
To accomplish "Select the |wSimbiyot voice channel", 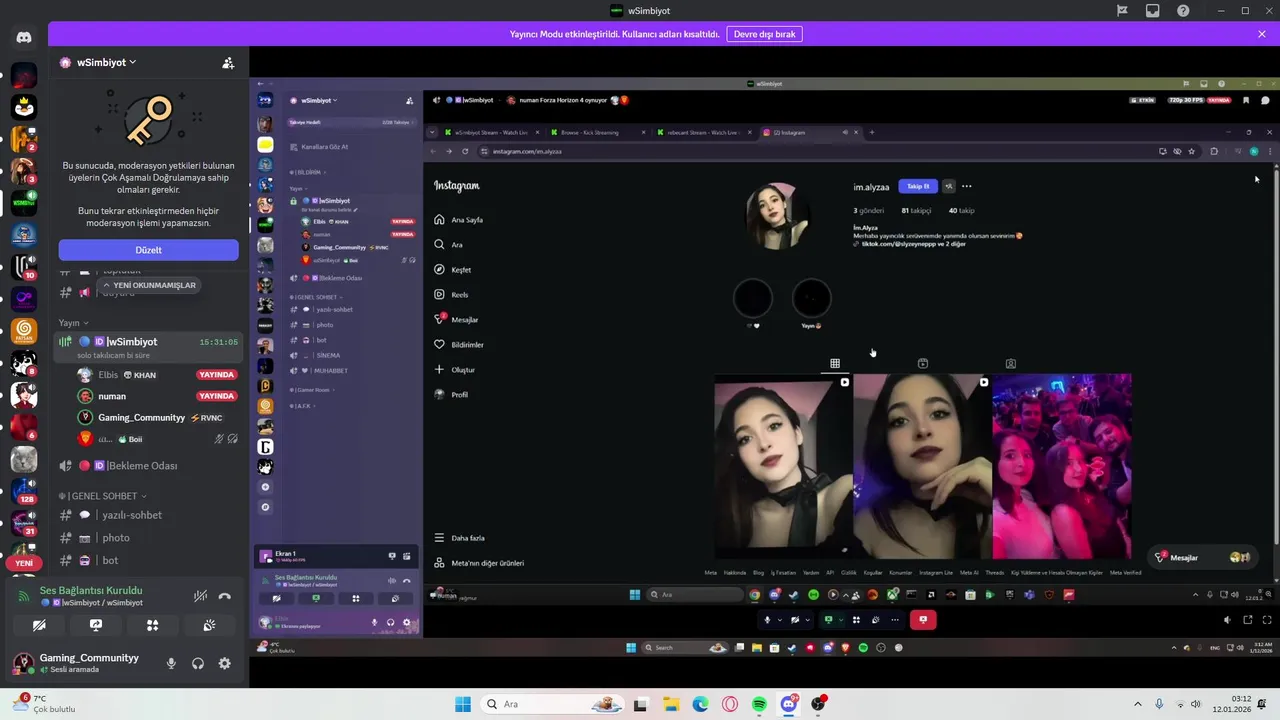I will pos(148,347).
